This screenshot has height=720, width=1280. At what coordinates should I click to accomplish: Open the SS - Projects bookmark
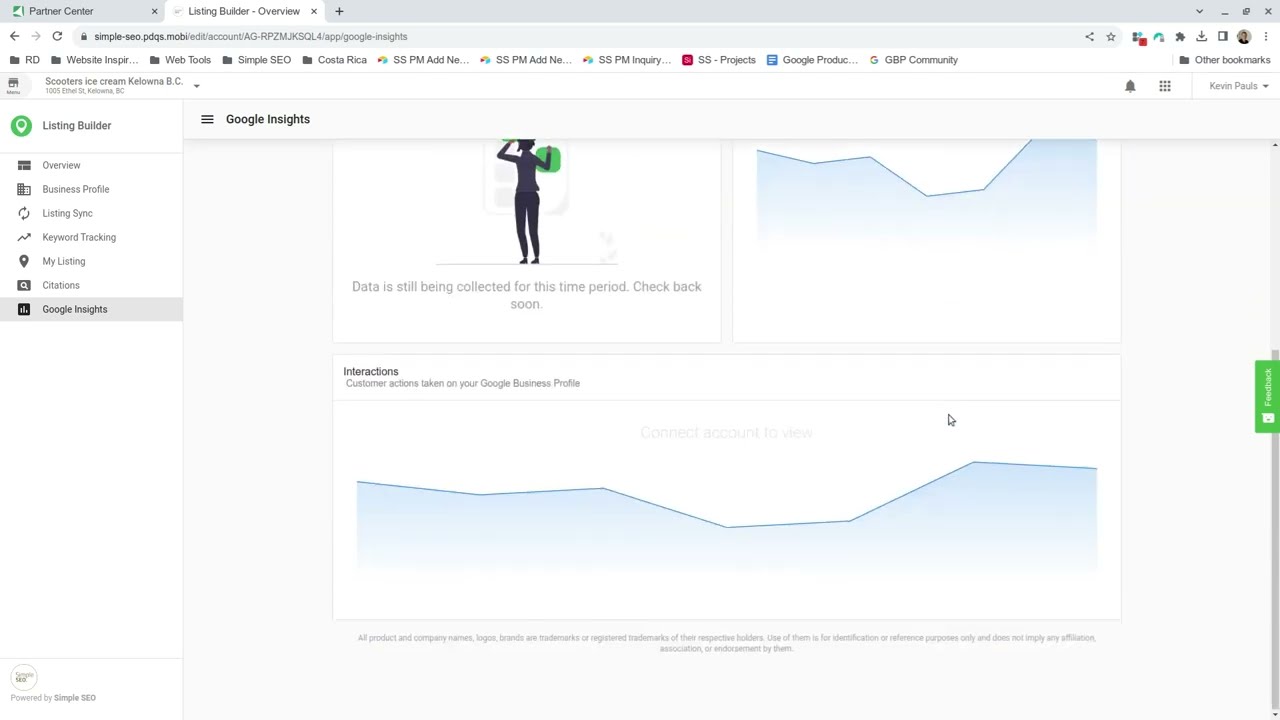(x=718, y=60)
